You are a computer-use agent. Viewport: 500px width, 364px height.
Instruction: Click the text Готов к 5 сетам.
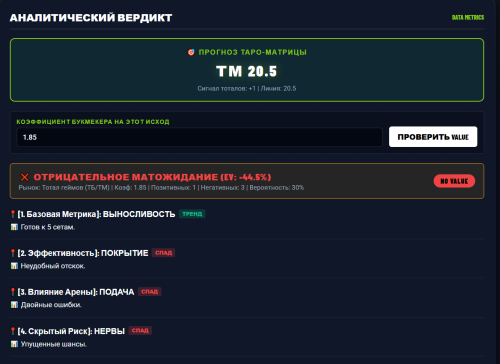click(x=48, y=227)
